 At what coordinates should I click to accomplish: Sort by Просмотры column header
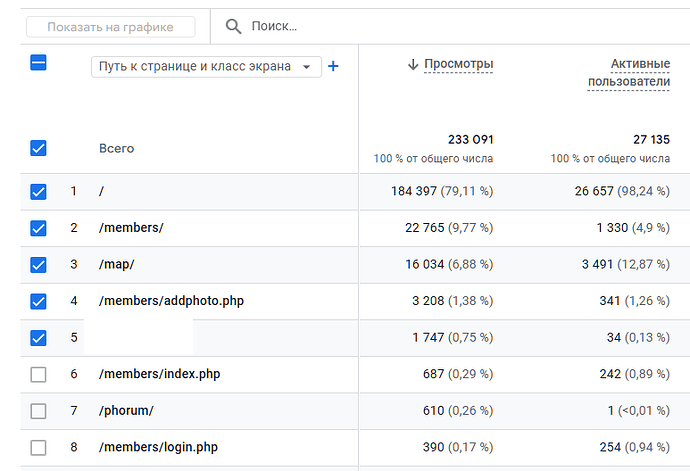[459, 64]
